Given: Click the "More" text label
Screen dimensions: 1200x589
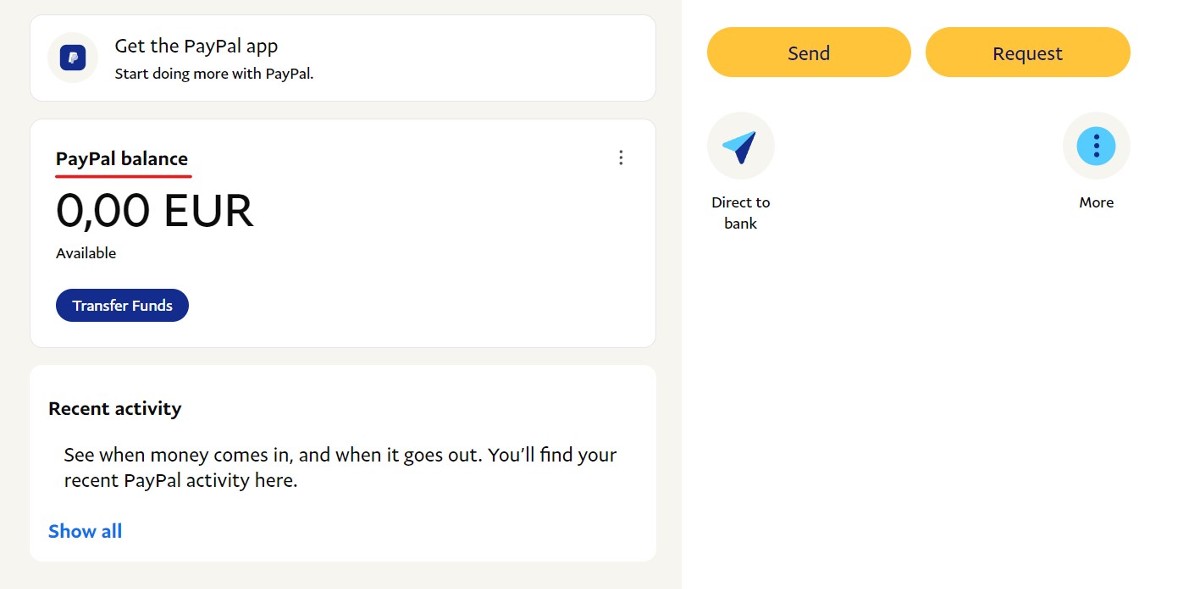Looking at the screenshot, I should click(x=1096, y=202).
